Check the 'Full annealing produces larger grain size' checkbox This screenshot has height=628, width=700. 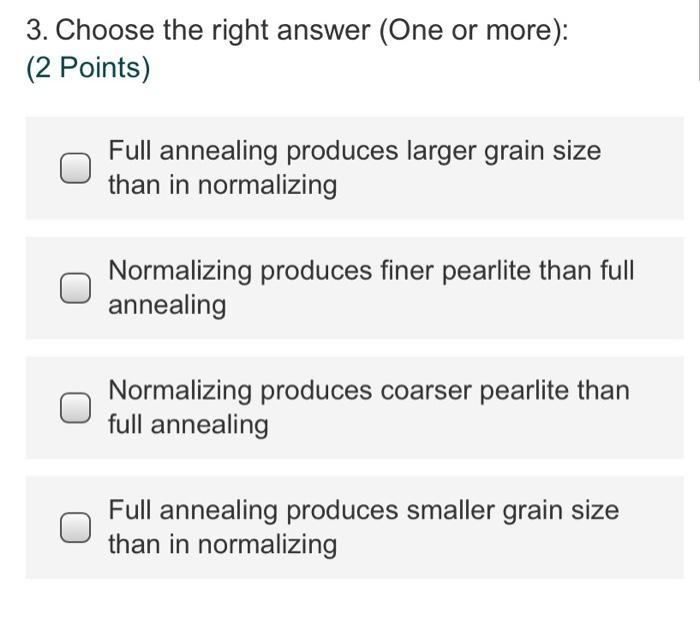click(72, 169)
